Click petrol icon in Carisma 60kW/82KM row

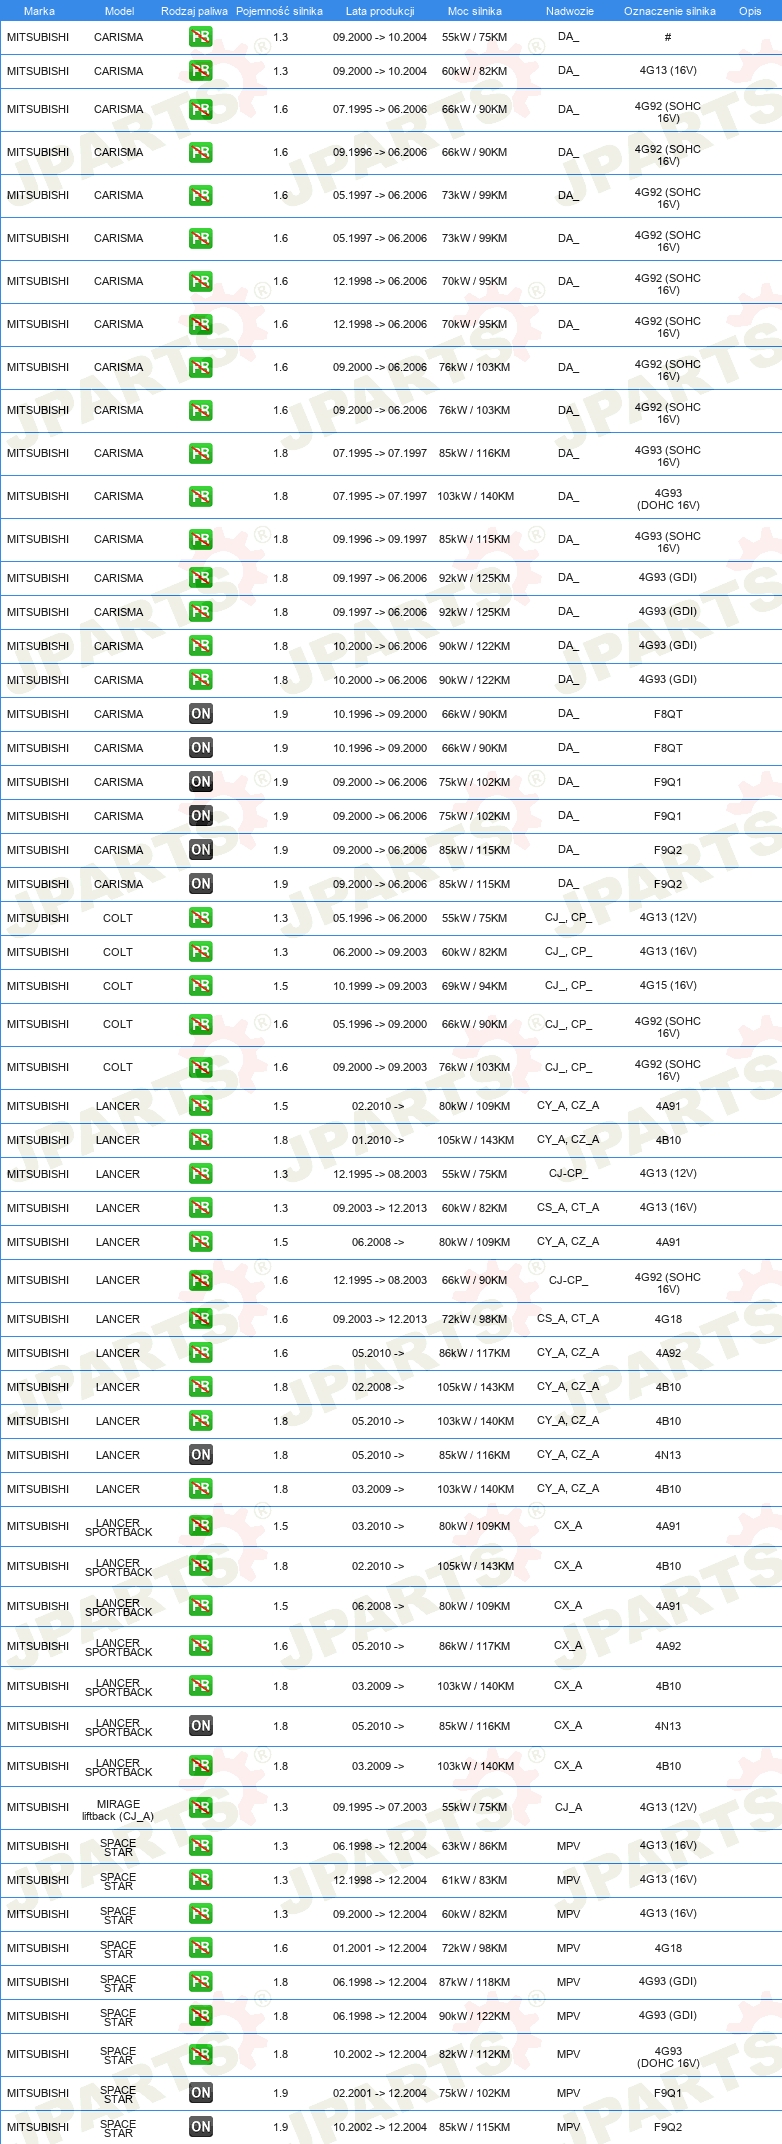pos(201,71)
